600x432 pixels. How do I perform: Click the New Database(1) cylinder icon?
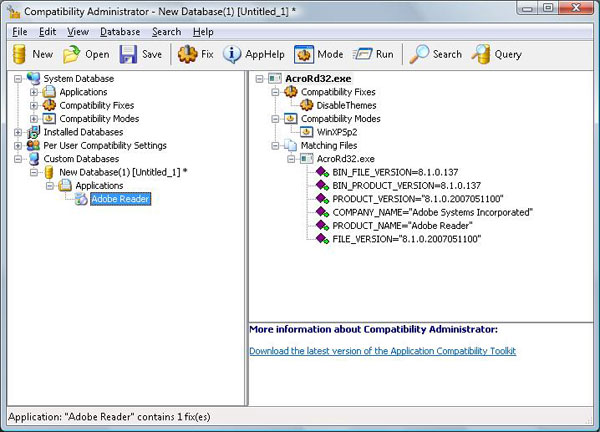pos(49,172)
